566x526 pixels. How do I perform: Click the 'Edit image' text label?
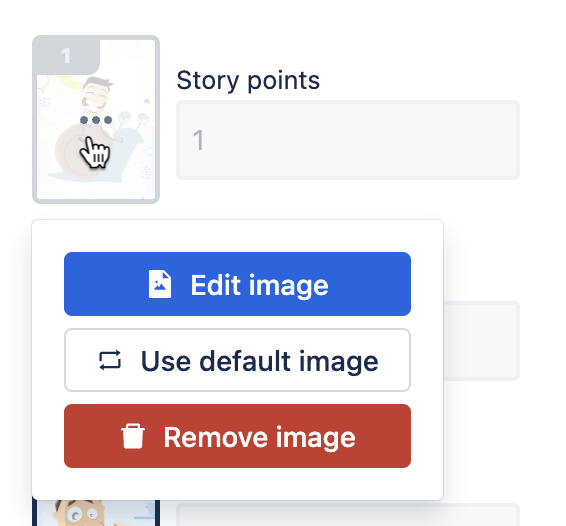260,285
